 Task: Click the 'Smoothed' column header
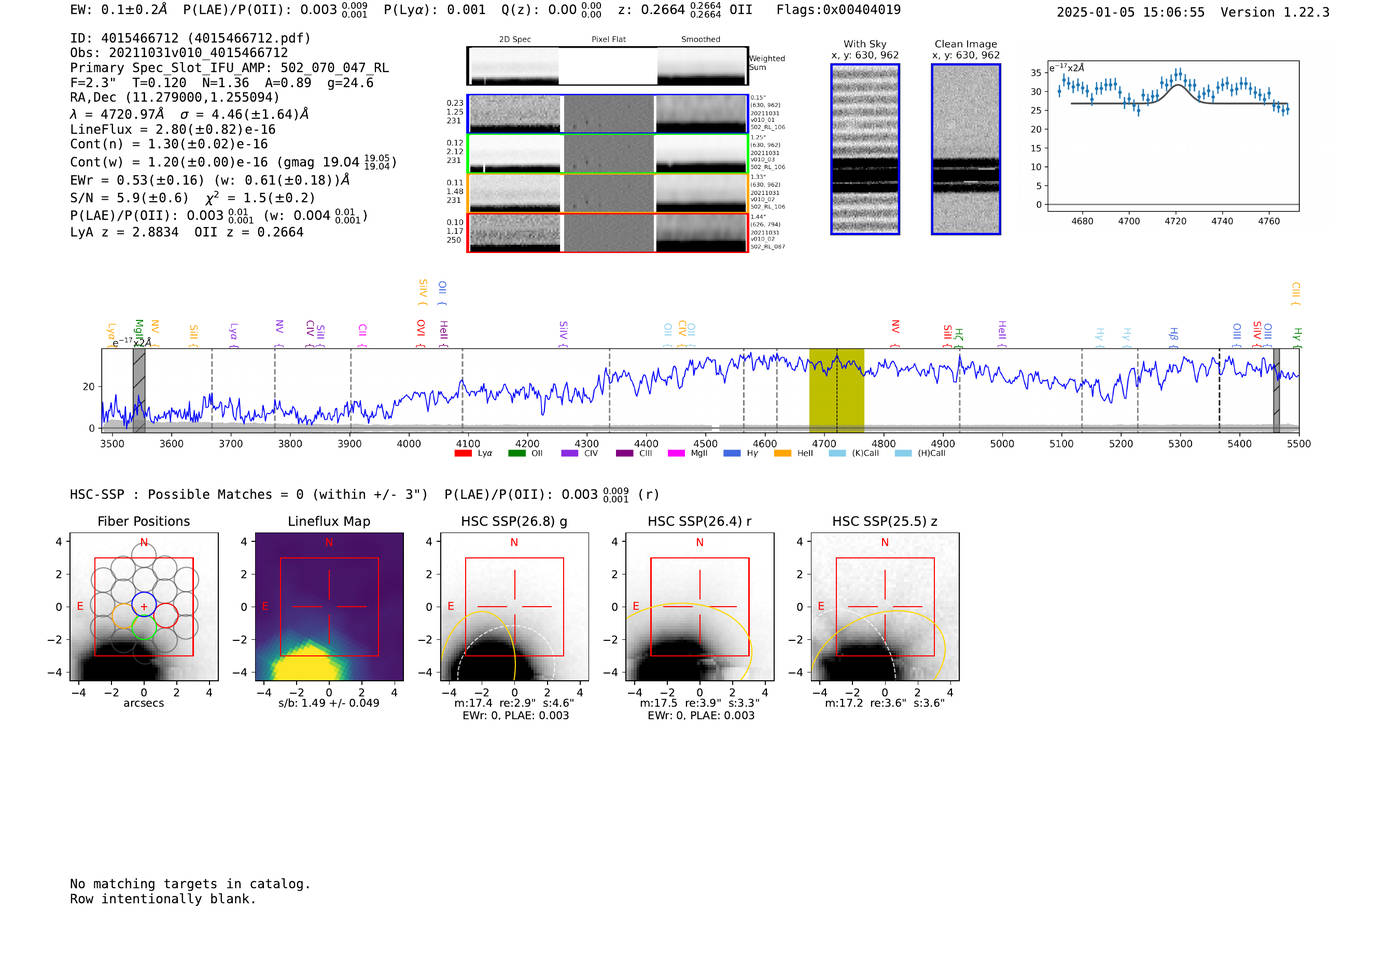tap(700, 40)
